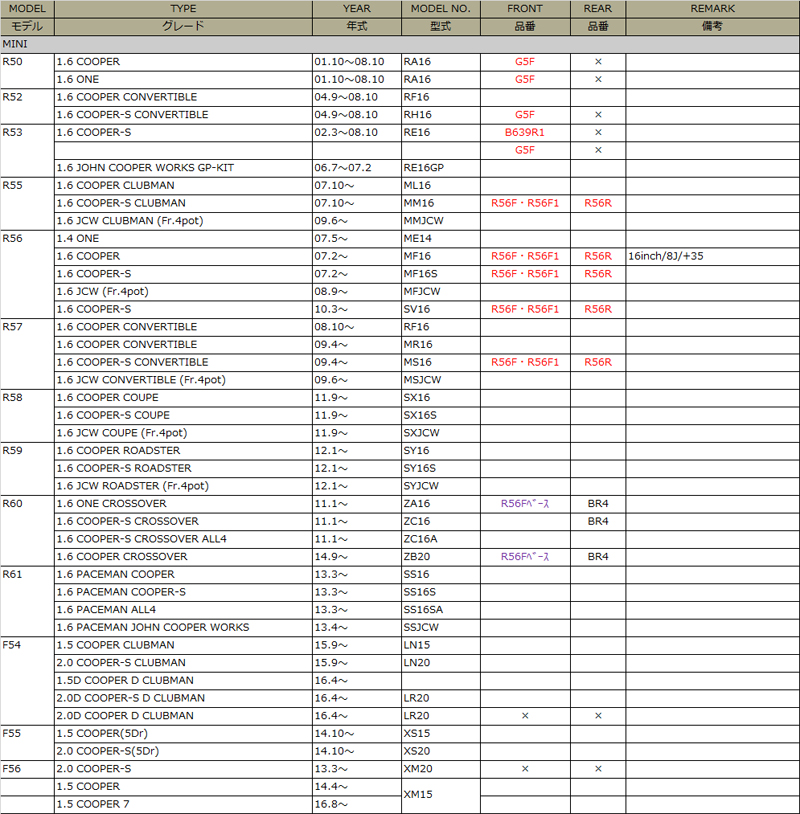Select the R61 model cell

(27, 601)
